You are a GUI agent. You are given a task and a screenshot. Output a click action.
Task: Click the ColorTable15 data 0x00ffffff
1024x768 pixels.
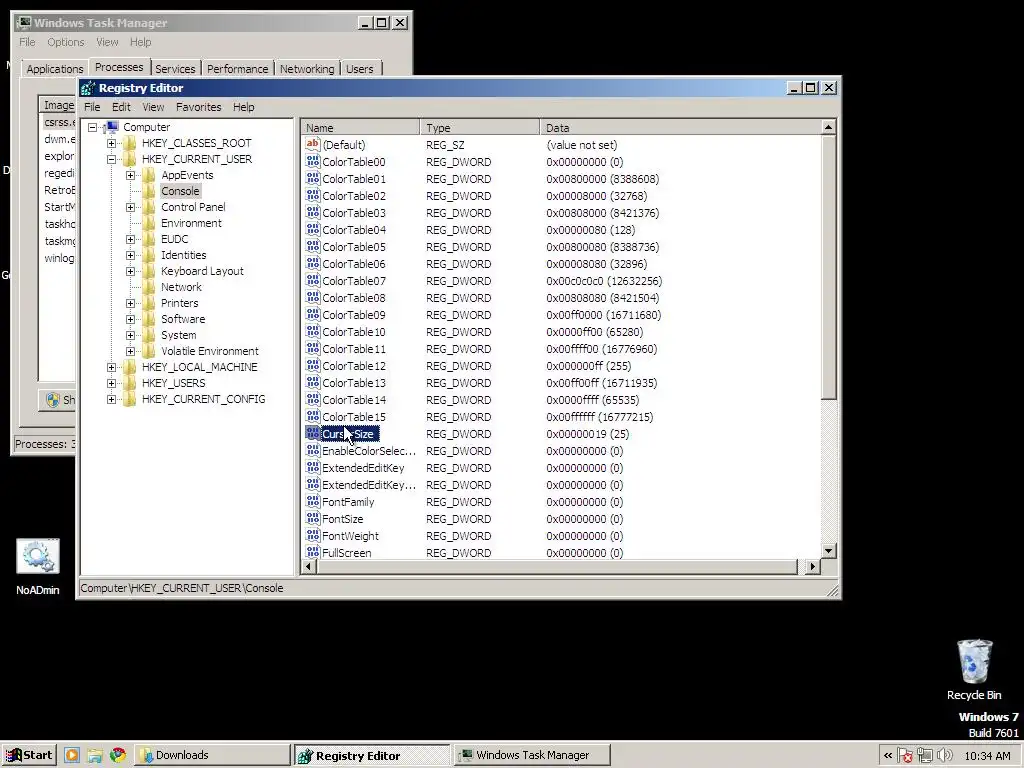tap(600, 417)
